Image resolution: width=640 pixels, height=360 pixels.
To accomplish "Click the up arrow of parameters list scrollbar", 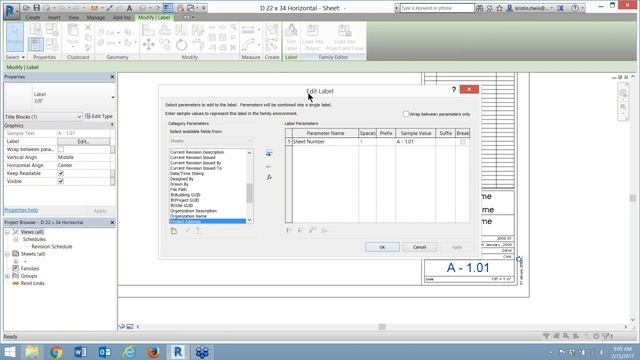I will pos(249,153).
